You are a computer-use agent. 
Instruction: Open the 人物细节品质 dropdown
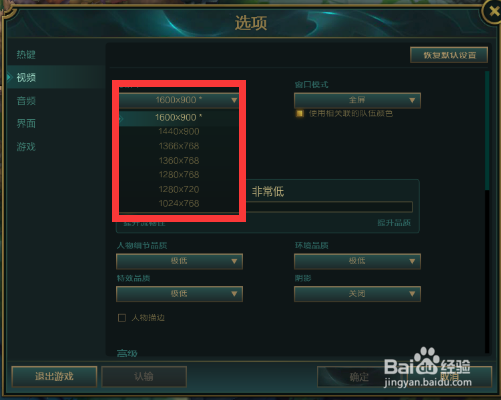[179, 261]
